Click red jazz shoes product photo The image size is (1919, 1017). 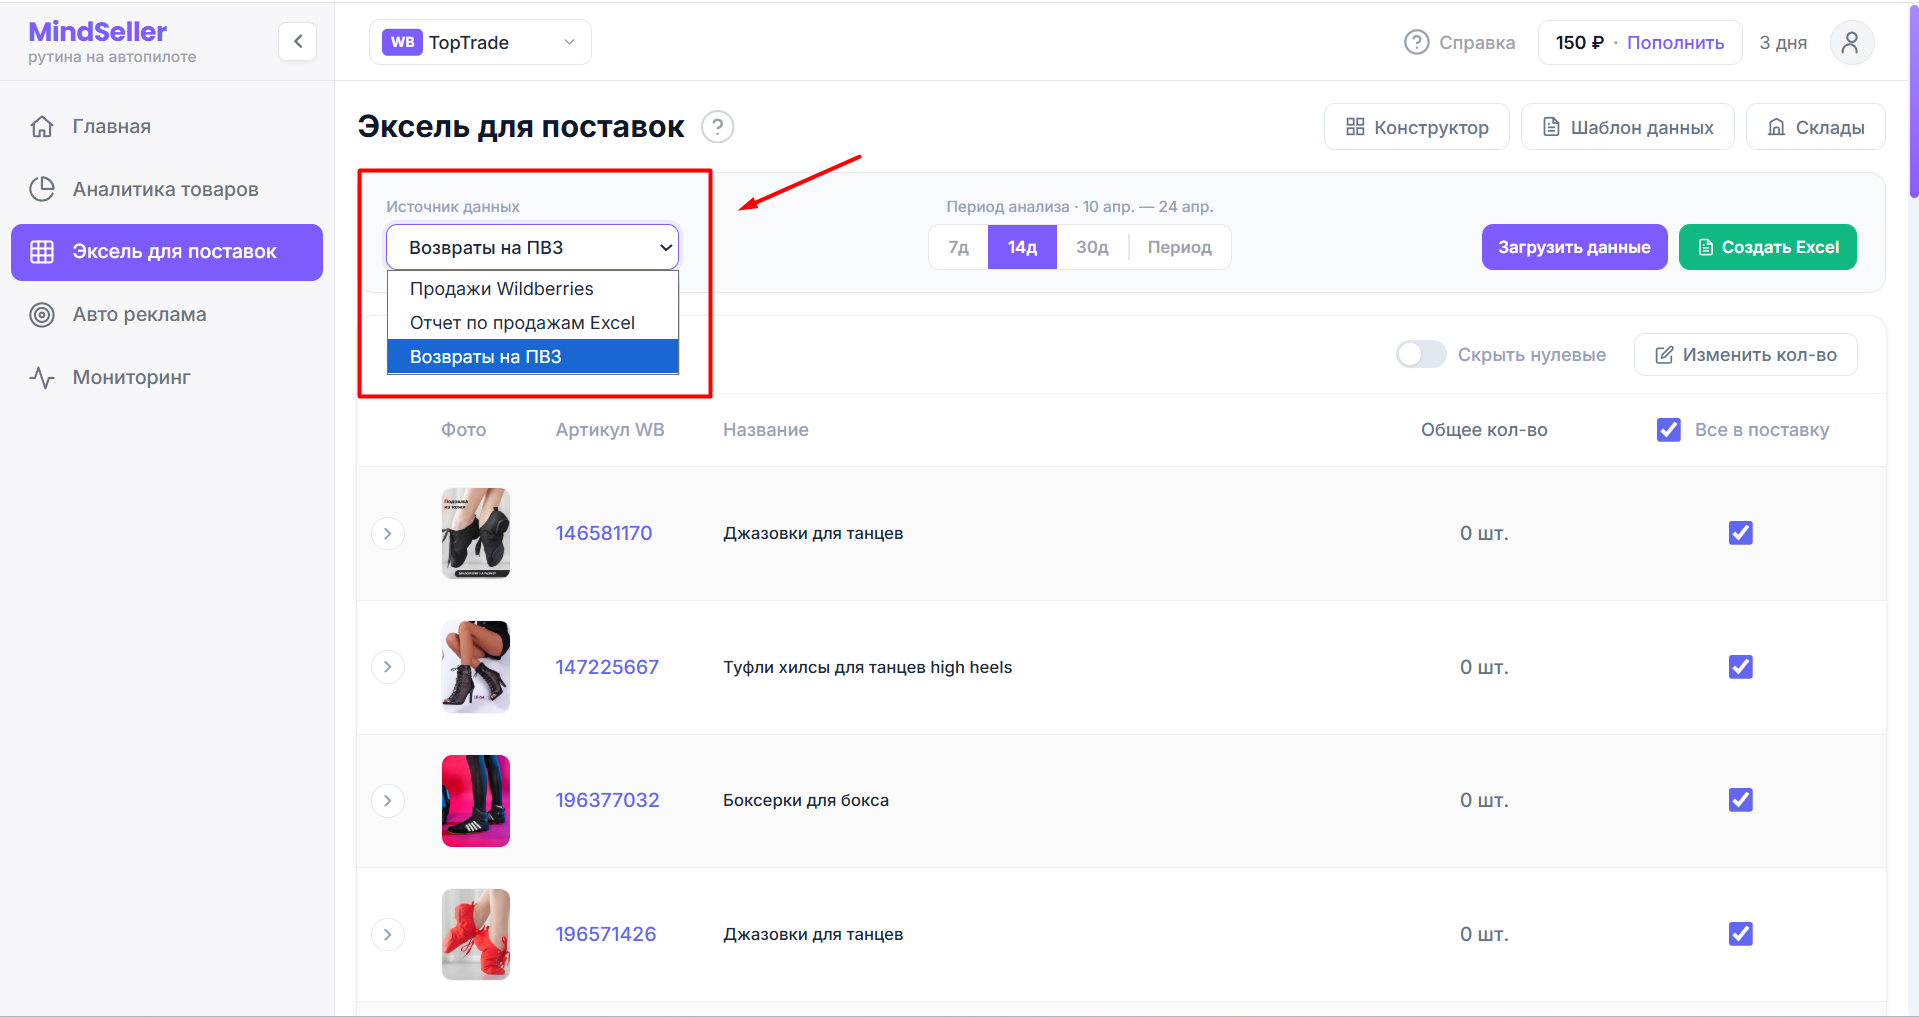[476, 935]
